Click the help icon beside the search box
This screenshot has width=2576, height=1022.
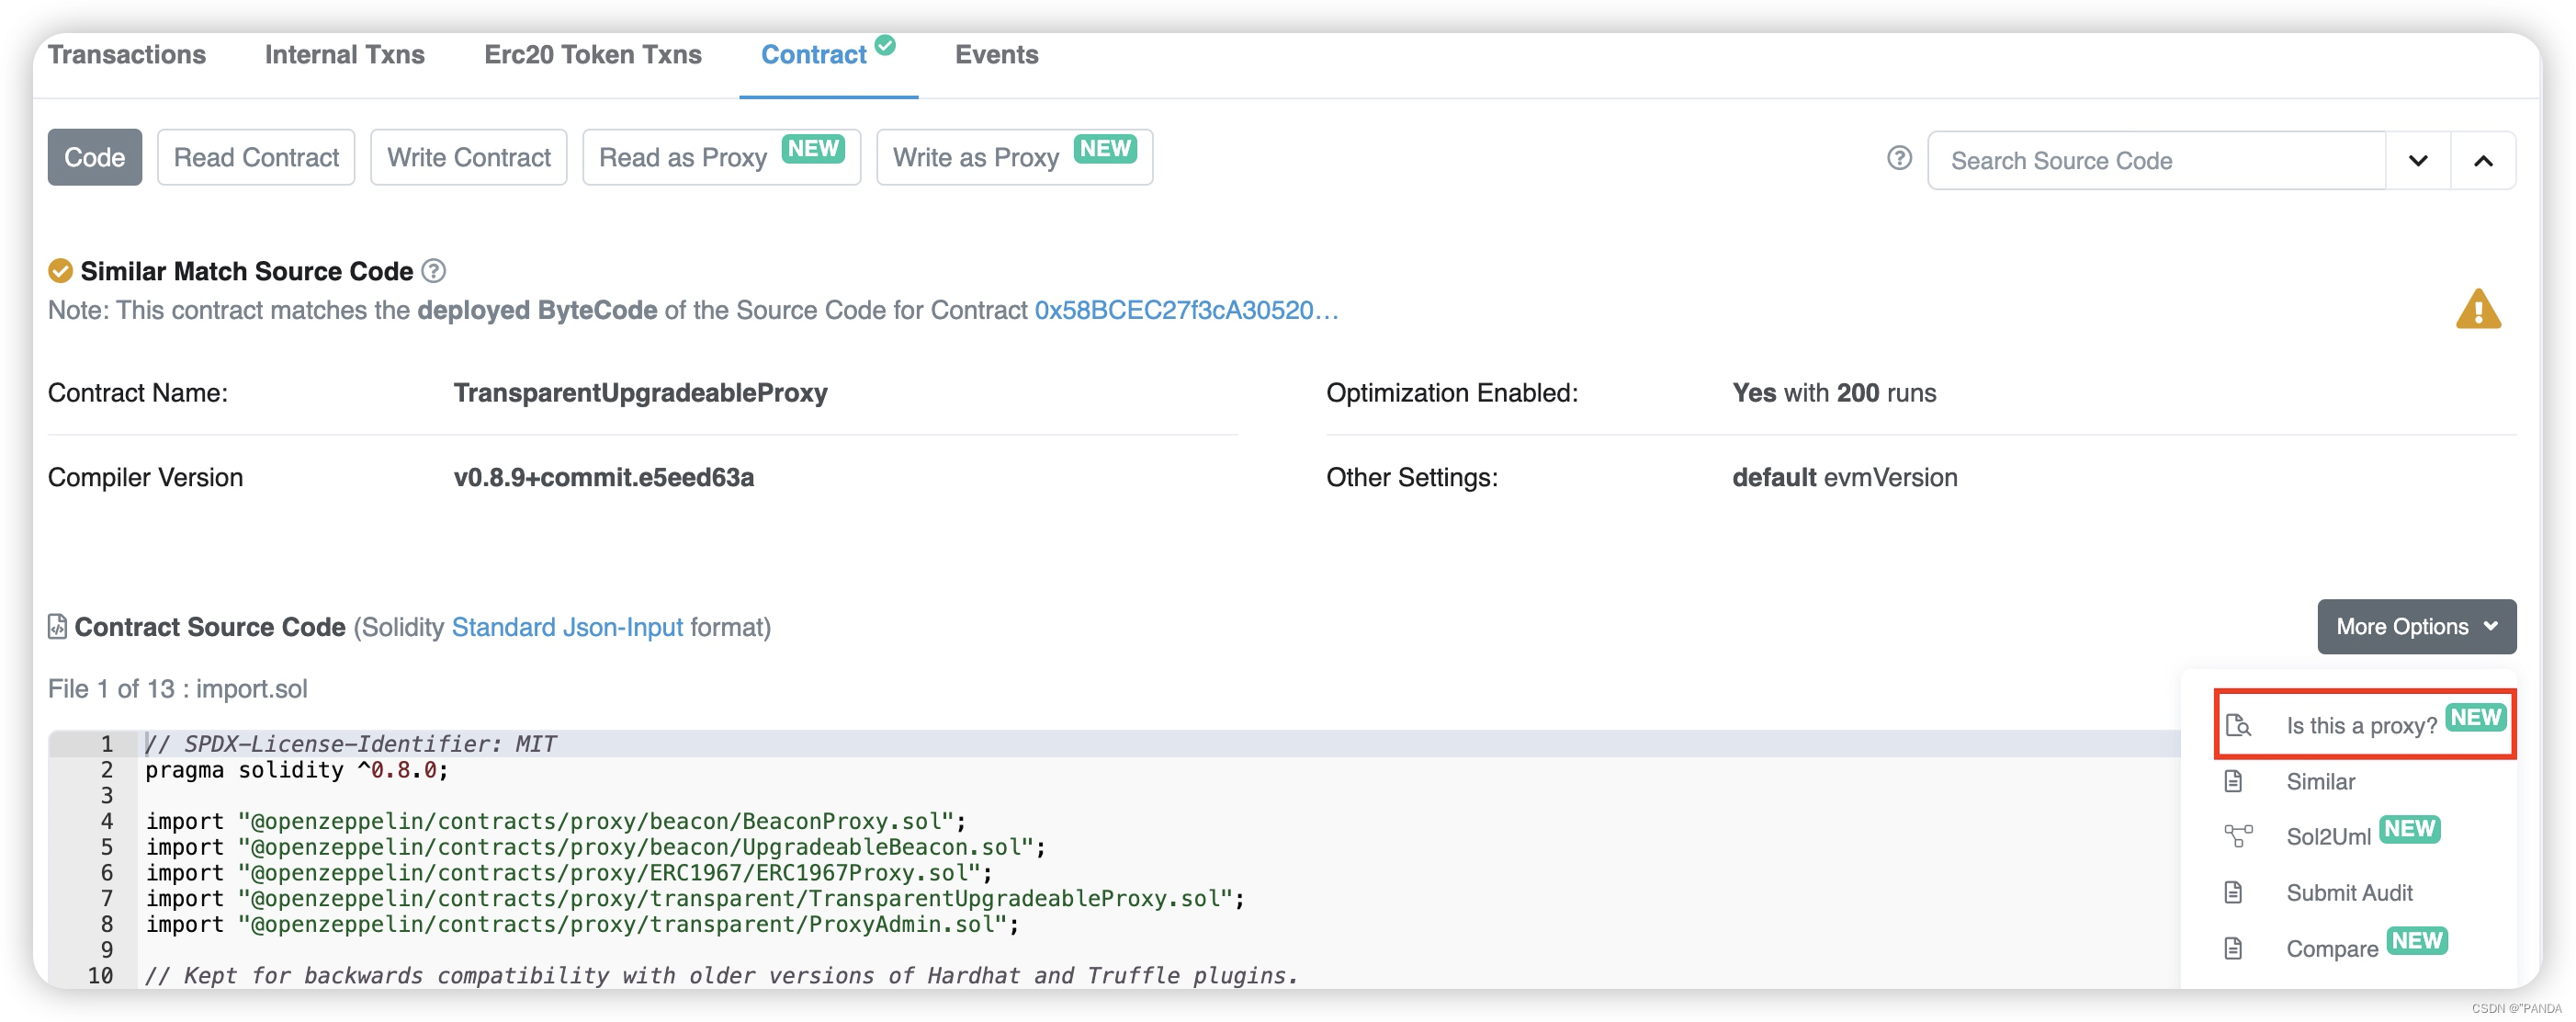click(1899, 158)
